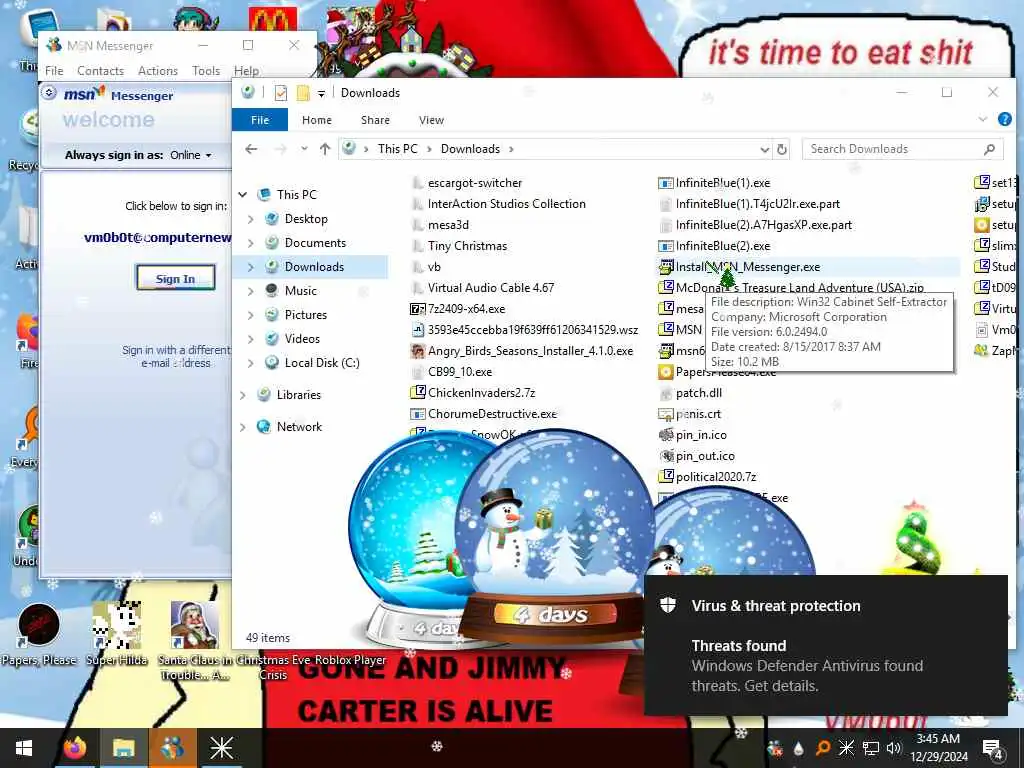Switch to the Home ribbon tab
Screen dimensions: 1024x768
point(317,120)
